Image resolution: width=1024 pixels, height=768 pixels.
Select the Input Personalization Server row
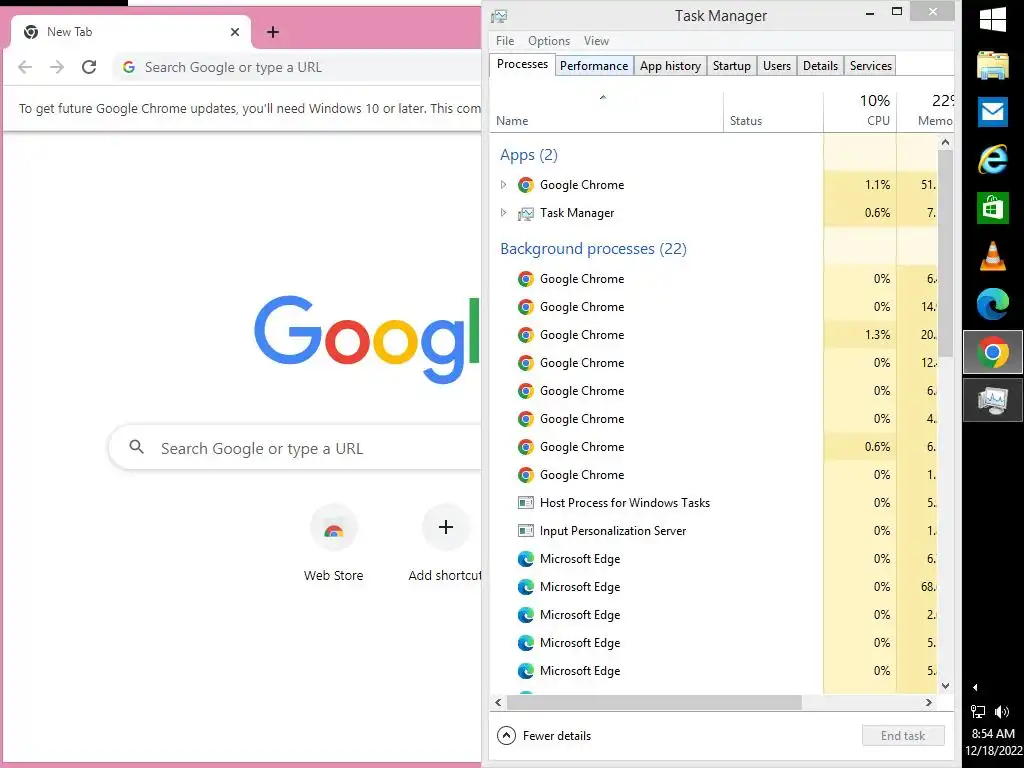click(x=714, y=531)
